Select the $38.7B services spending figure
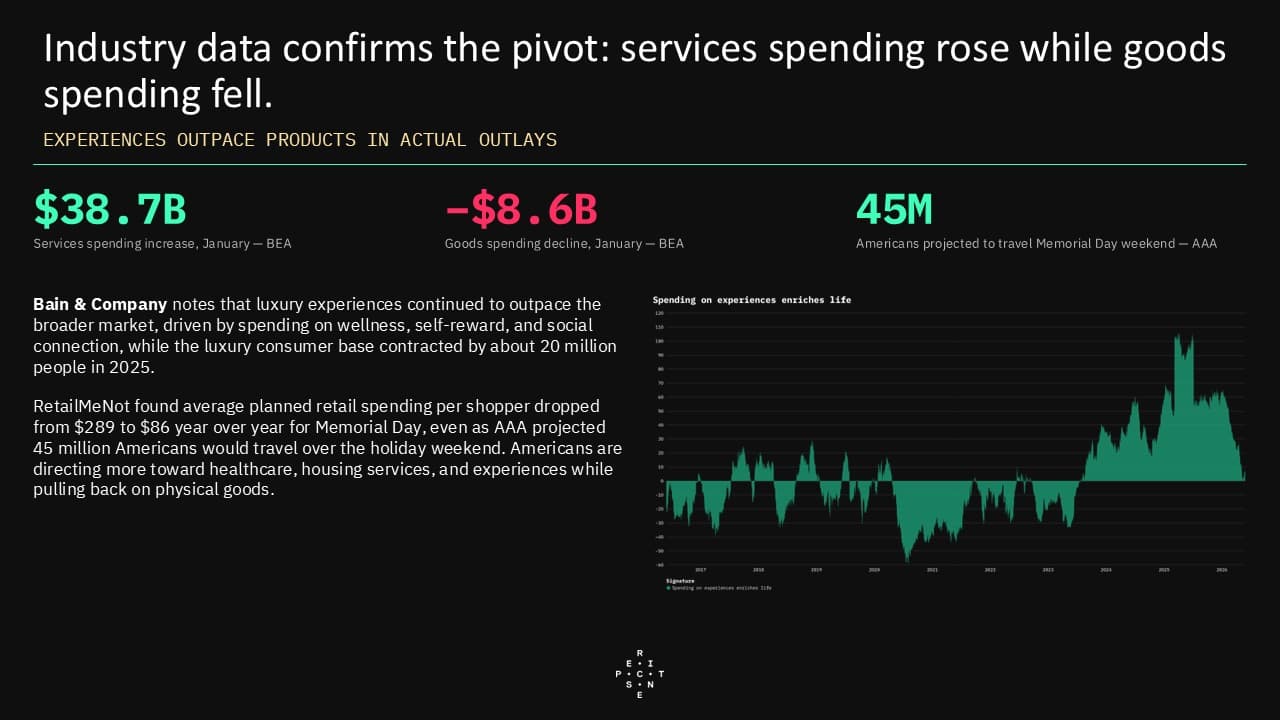This screenshot has width=1280, height=720. [x=110, y=209]
